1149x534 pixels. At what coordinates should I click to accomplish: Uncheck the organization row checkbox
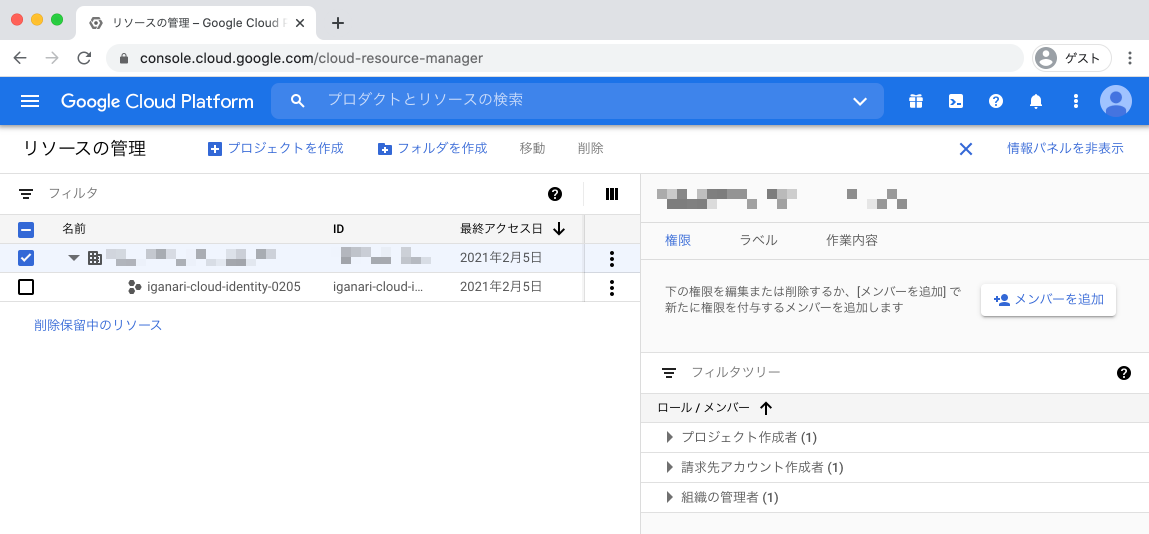coord(26,258)
